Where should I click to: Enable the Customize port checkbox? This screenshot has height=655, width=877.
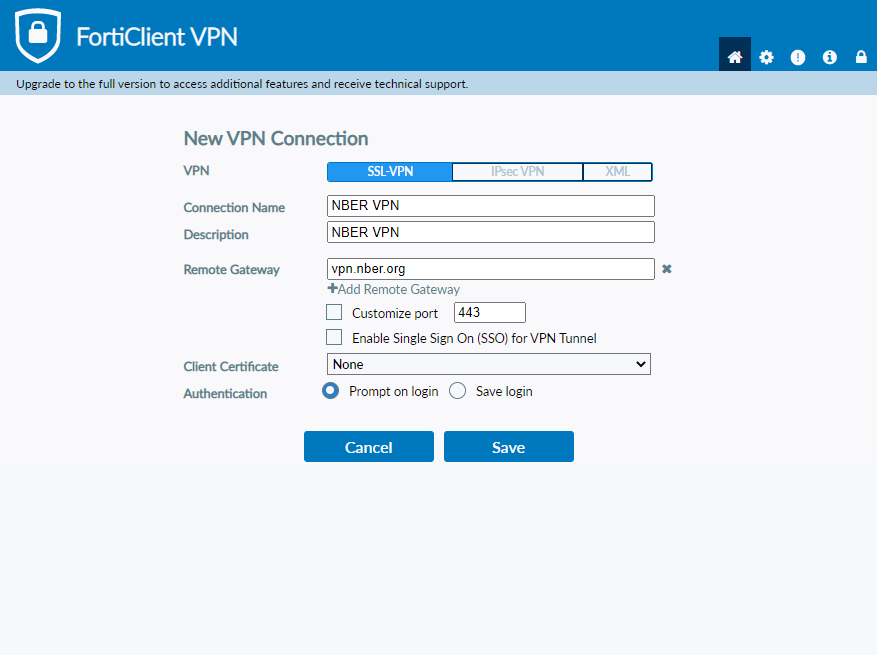pos(334,313)
